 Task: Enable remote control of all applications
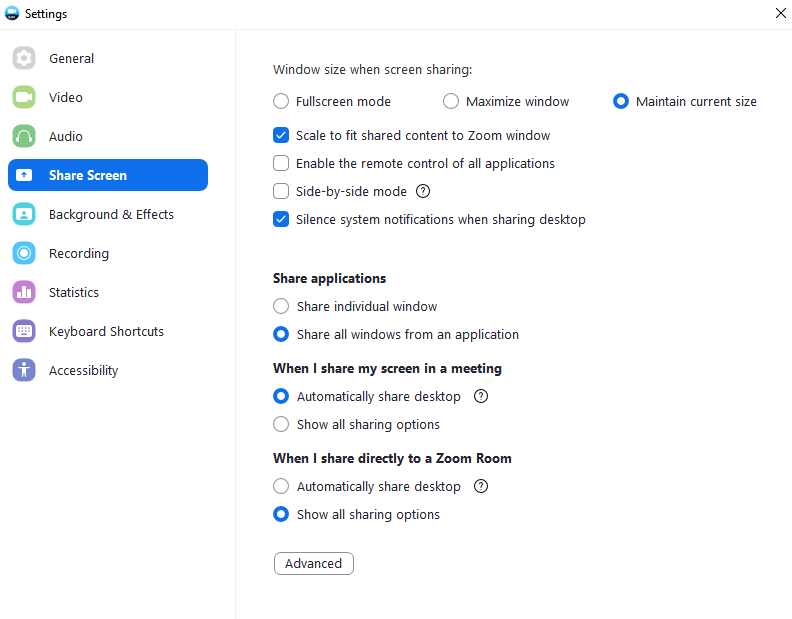coord(281,163)
